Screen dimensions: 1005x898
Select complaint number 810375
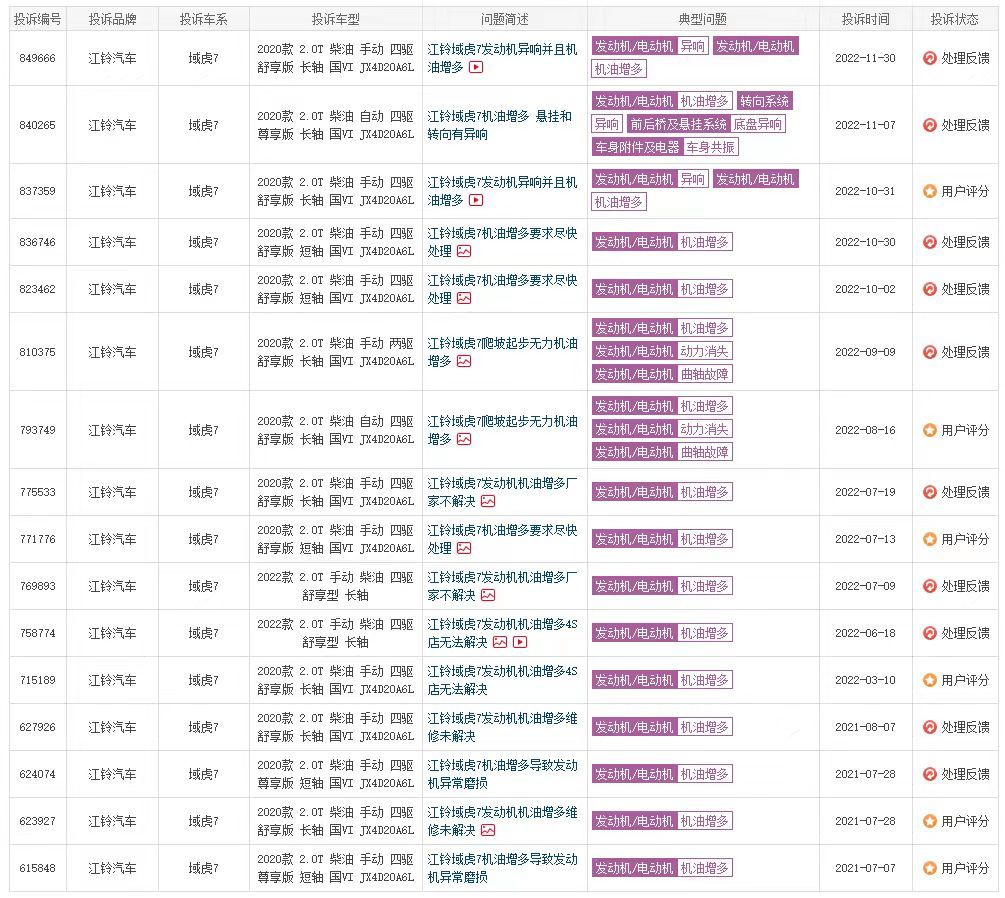(38, 352)
